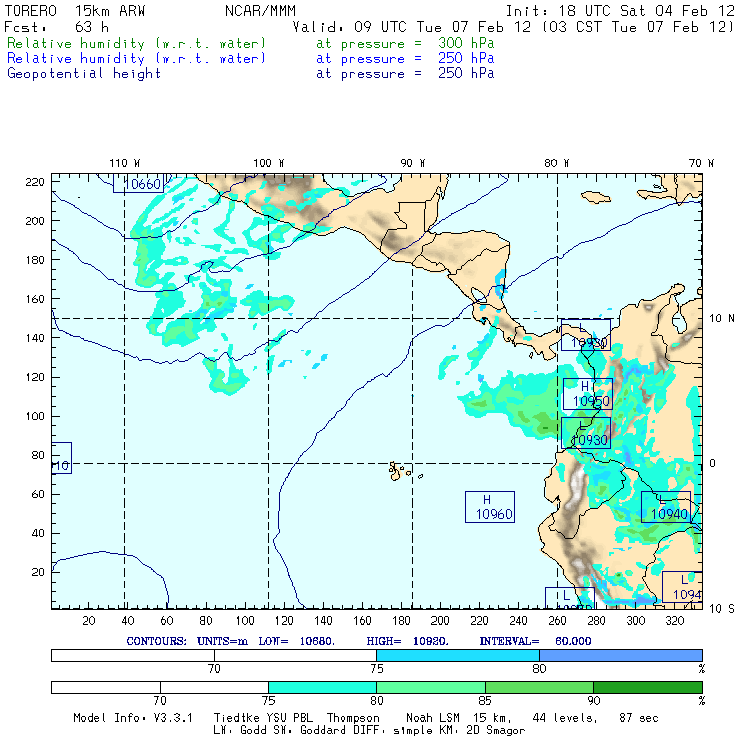The width and height of the screenshot is (740, 740).
Task: Click the cyan 75–80% segment on the 250 hPa color bar
Action: [458, 655]
